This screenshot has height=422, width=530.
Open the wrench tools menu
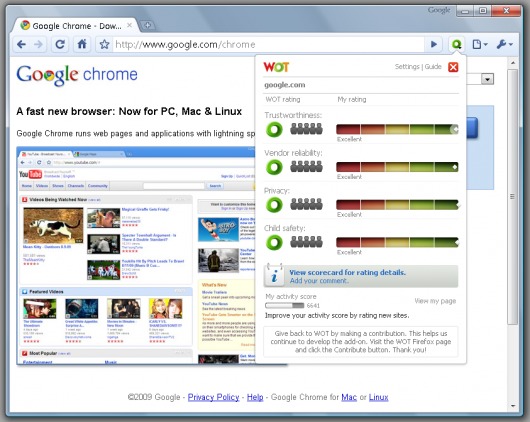pyautogui.click(x=505, y=44)
